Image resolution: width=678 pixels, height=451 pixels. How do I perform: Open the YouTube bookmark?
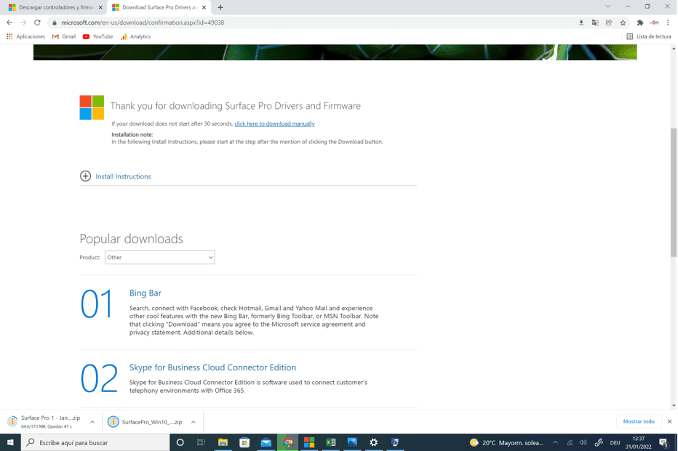tap(98, 36)
